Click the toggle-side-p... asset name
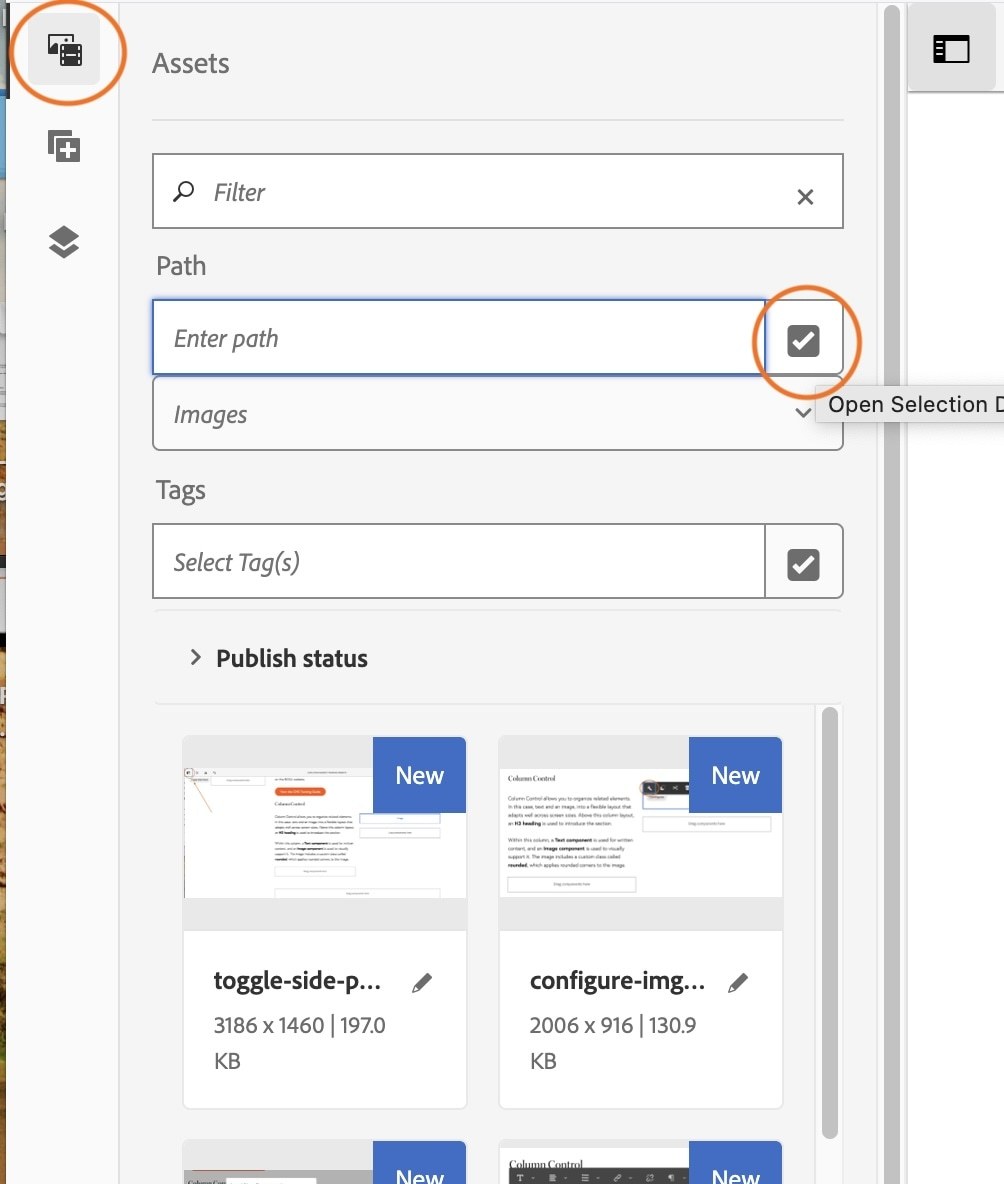Viewport: 1004px width, 1184px height. (x=297, y=981)
